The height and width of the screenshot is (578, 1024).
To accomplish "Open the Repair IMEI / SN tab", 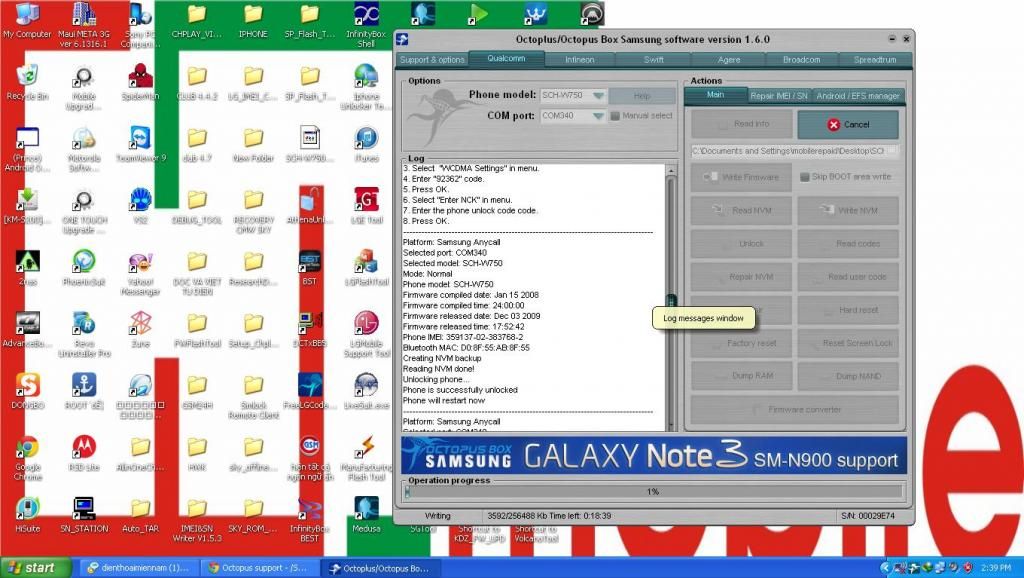I will 778,96.
